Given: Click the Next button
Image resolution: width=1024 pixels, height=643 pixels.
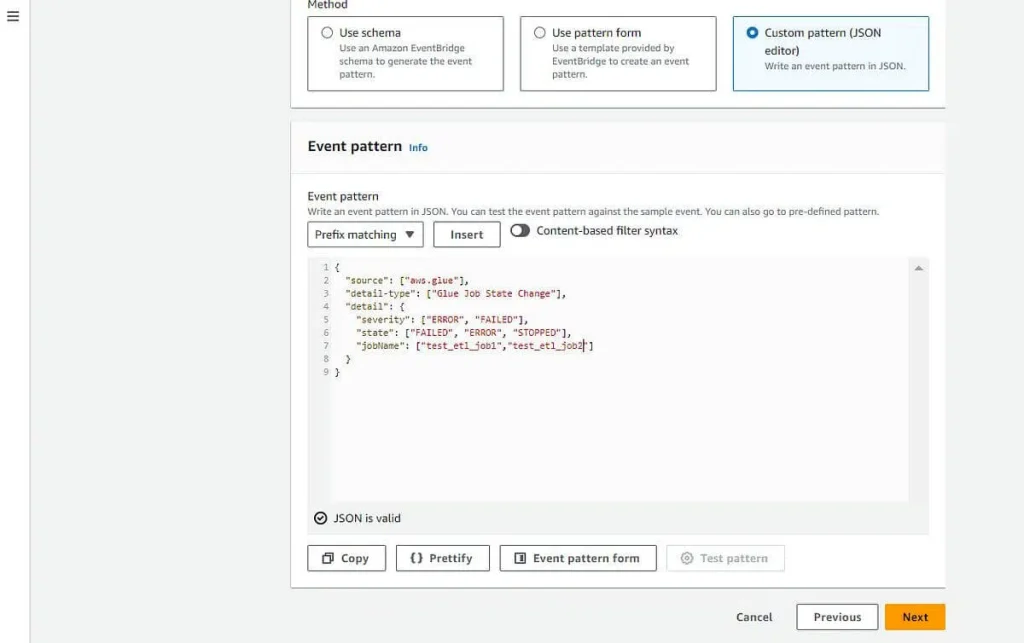Looking at the screenshot, I should tap(915, 617).
